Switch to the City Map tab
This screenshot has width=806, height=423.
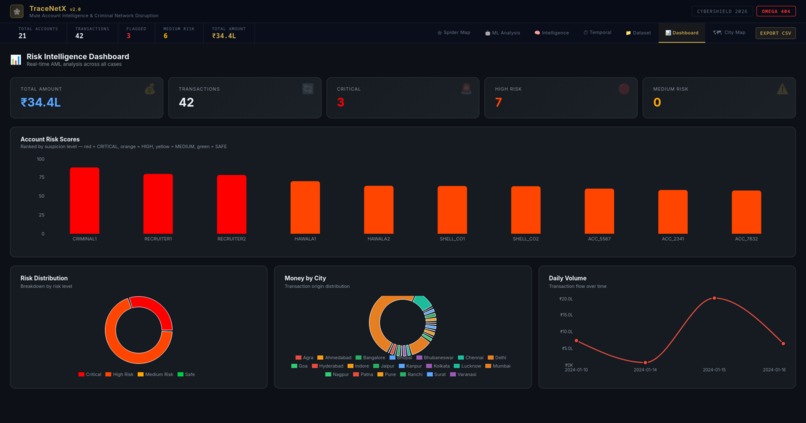[729, 32]
